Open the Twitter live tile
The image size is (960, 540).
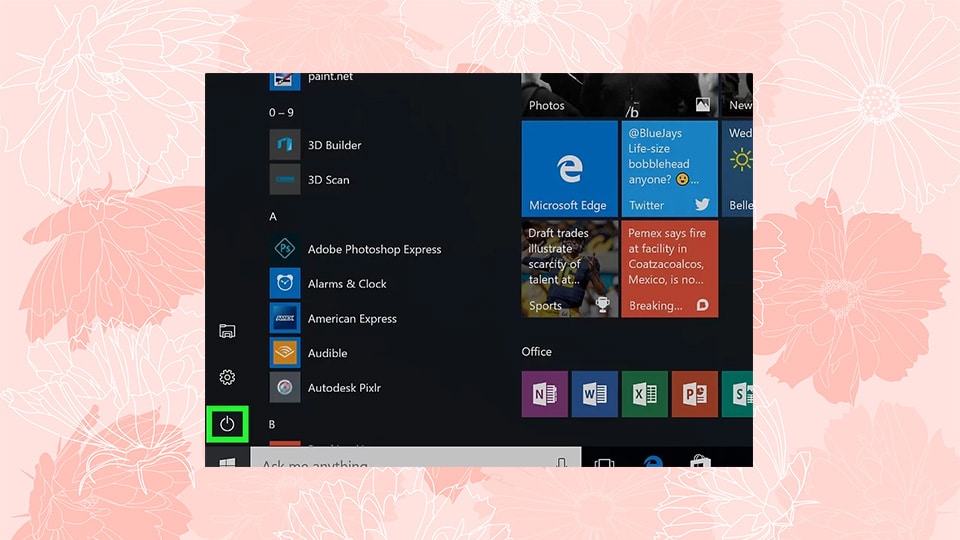click(669, 169)
